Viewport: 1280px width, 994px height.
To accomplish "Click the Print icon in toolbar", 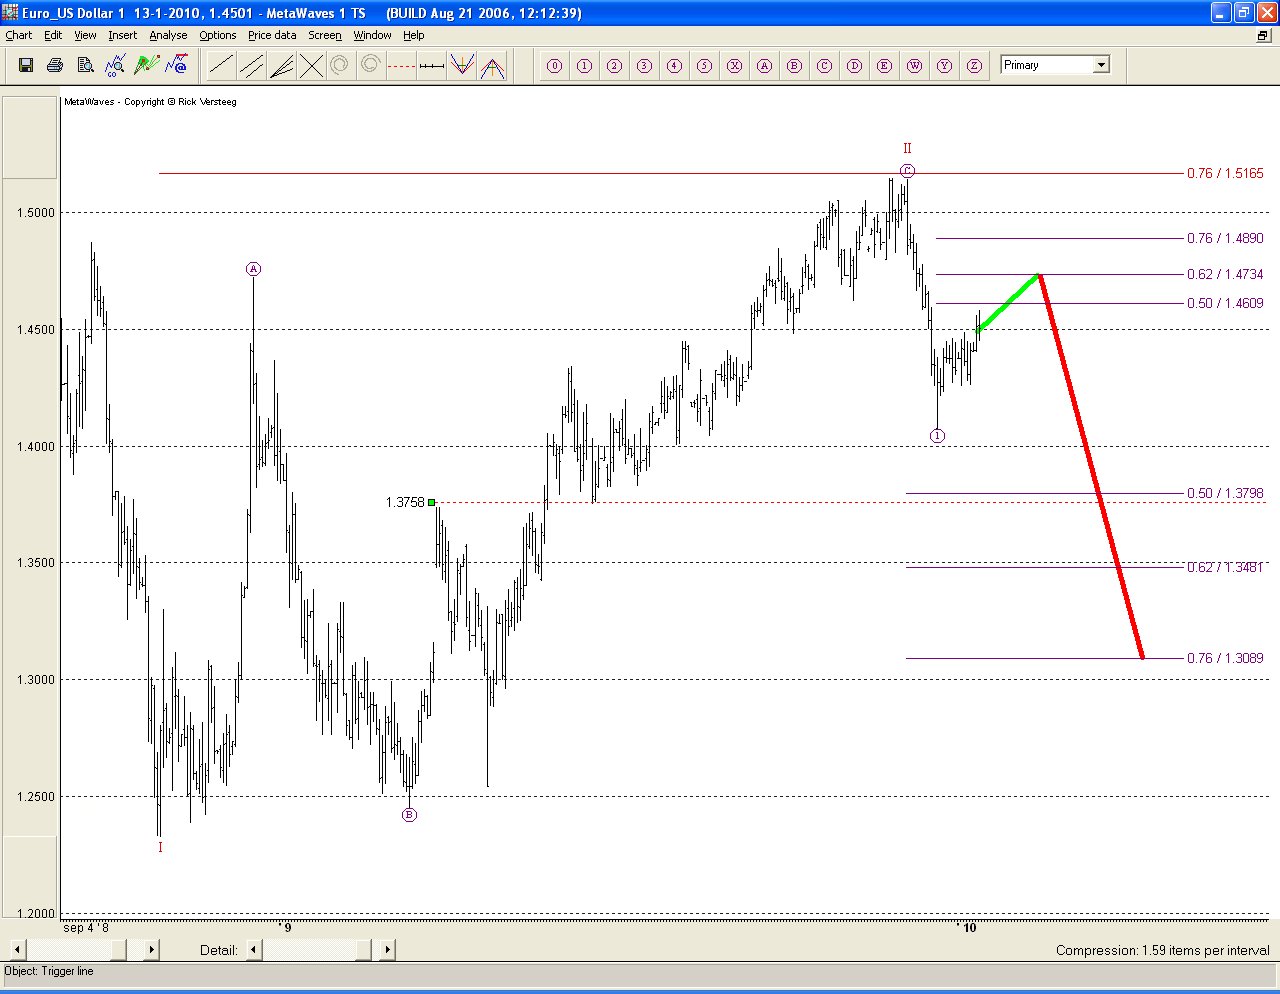I will tap(56, 66).
